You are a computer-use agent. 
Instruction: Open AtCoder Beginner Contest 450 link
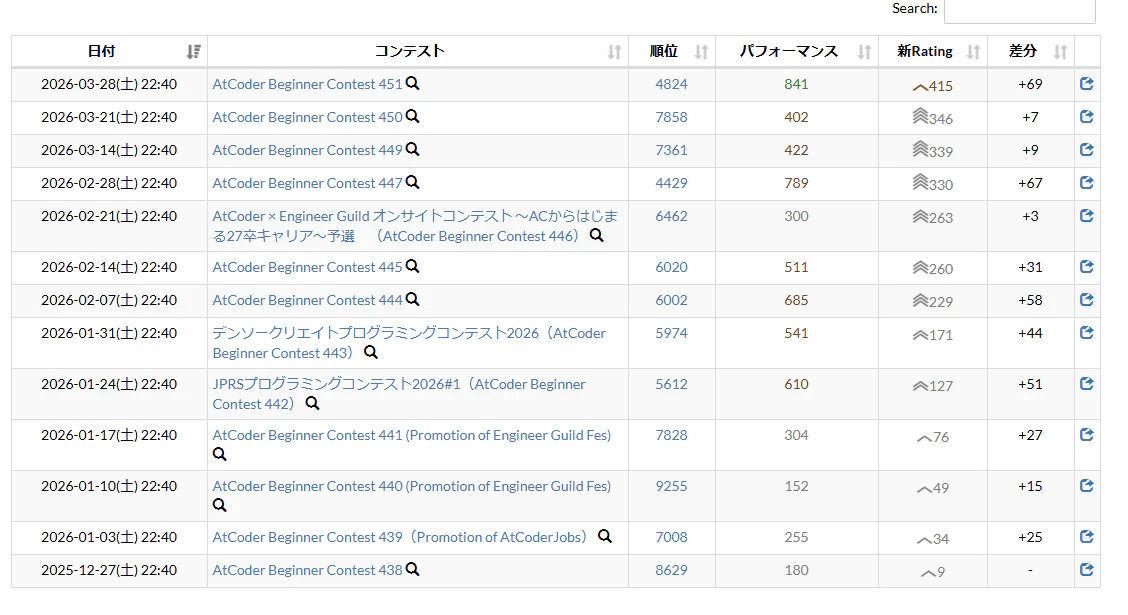tap(307, 117)
